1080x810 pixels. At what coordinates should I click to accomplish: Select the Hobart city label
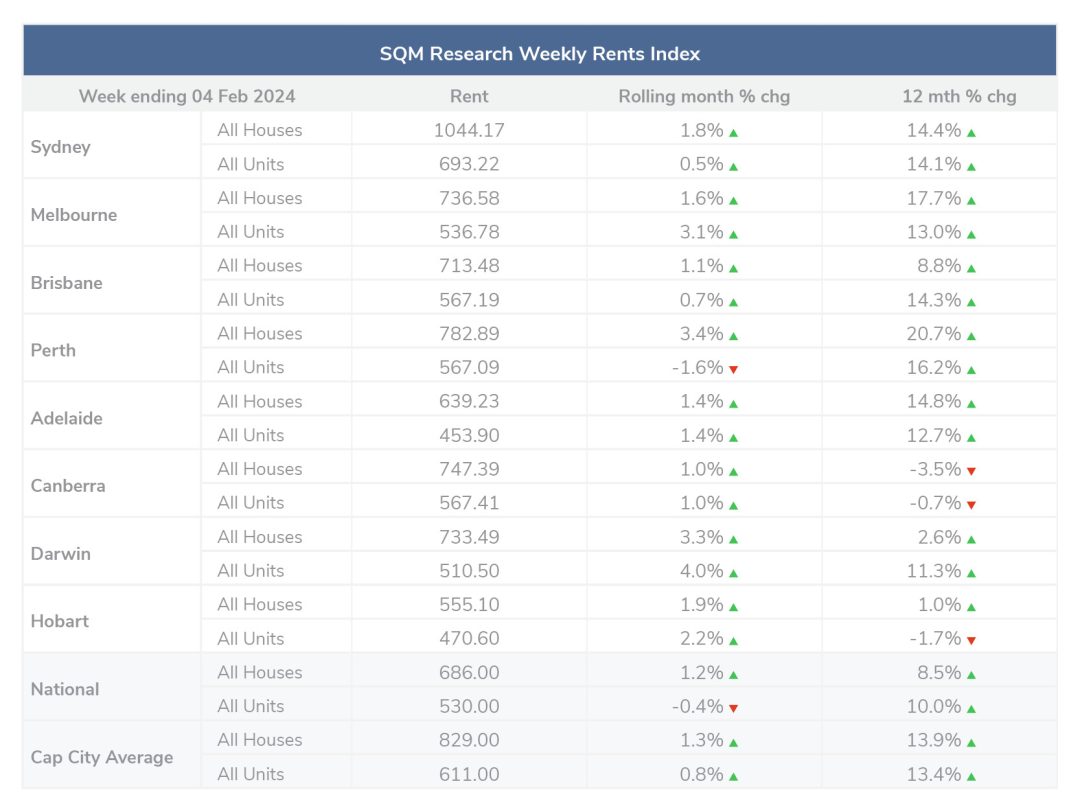point(59,621)
